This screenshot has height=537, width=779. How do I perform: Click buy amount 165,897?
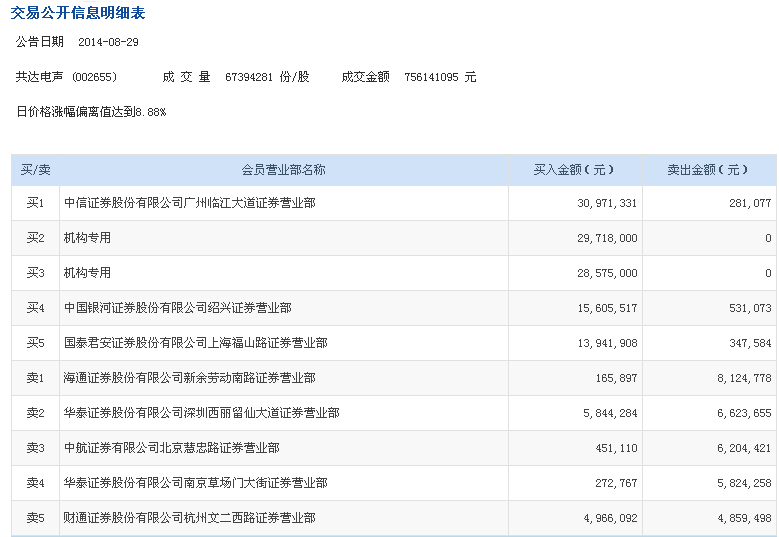point(616,379)
